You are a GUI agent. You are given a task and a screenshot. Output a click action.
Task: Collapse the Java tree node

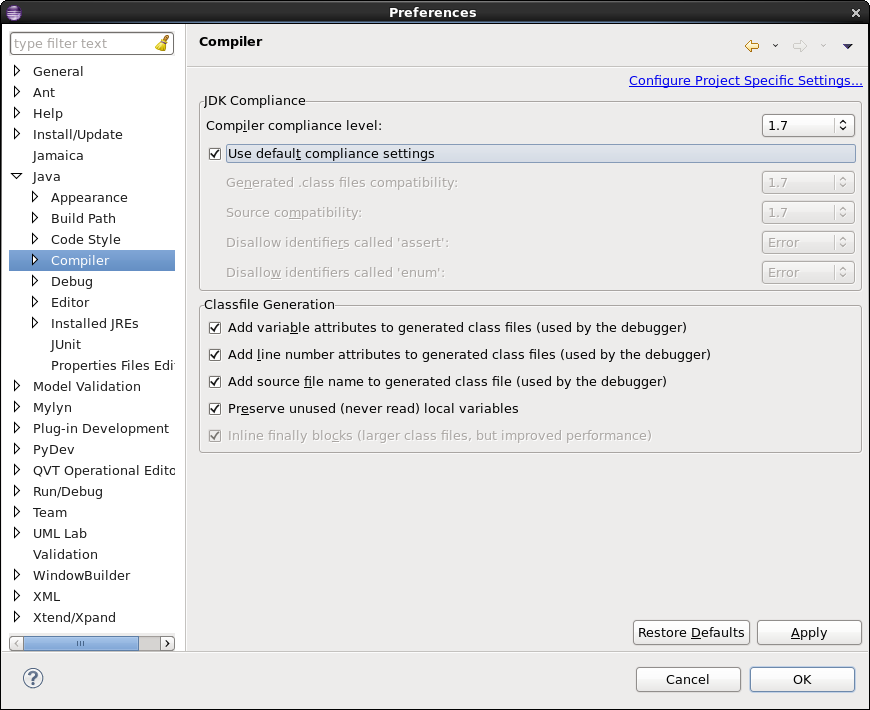[x=17, y=176]
